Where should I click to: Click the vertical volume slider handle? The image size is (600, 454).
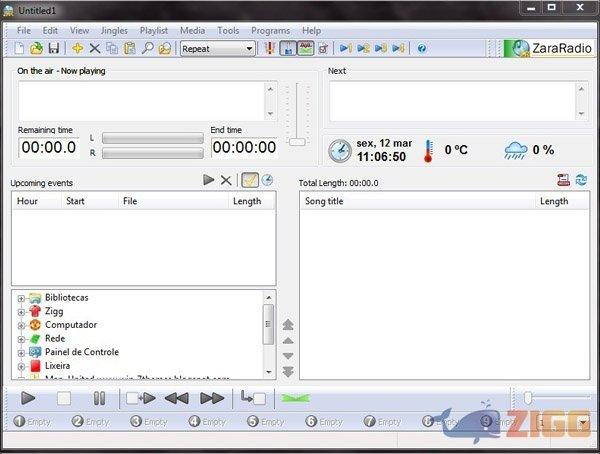pos(296,141)
